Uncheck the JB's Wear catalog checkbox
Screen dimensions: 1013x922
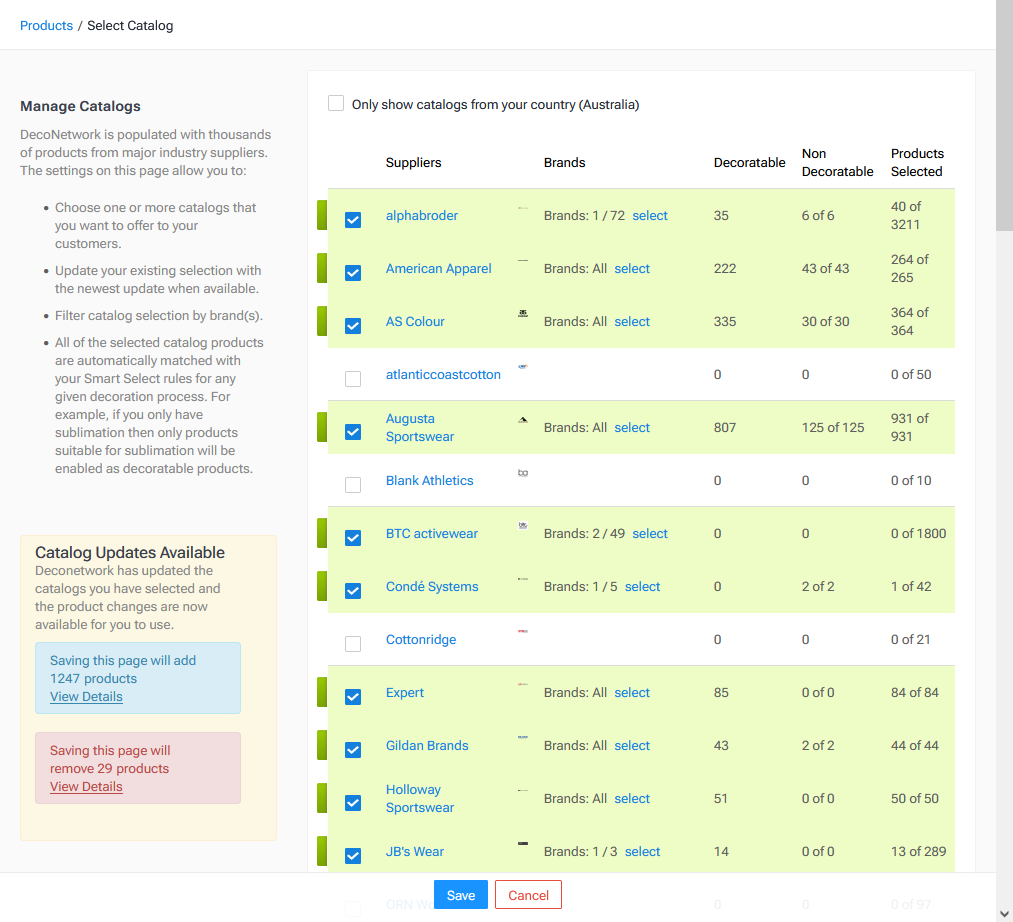click(x=353, y=855)
